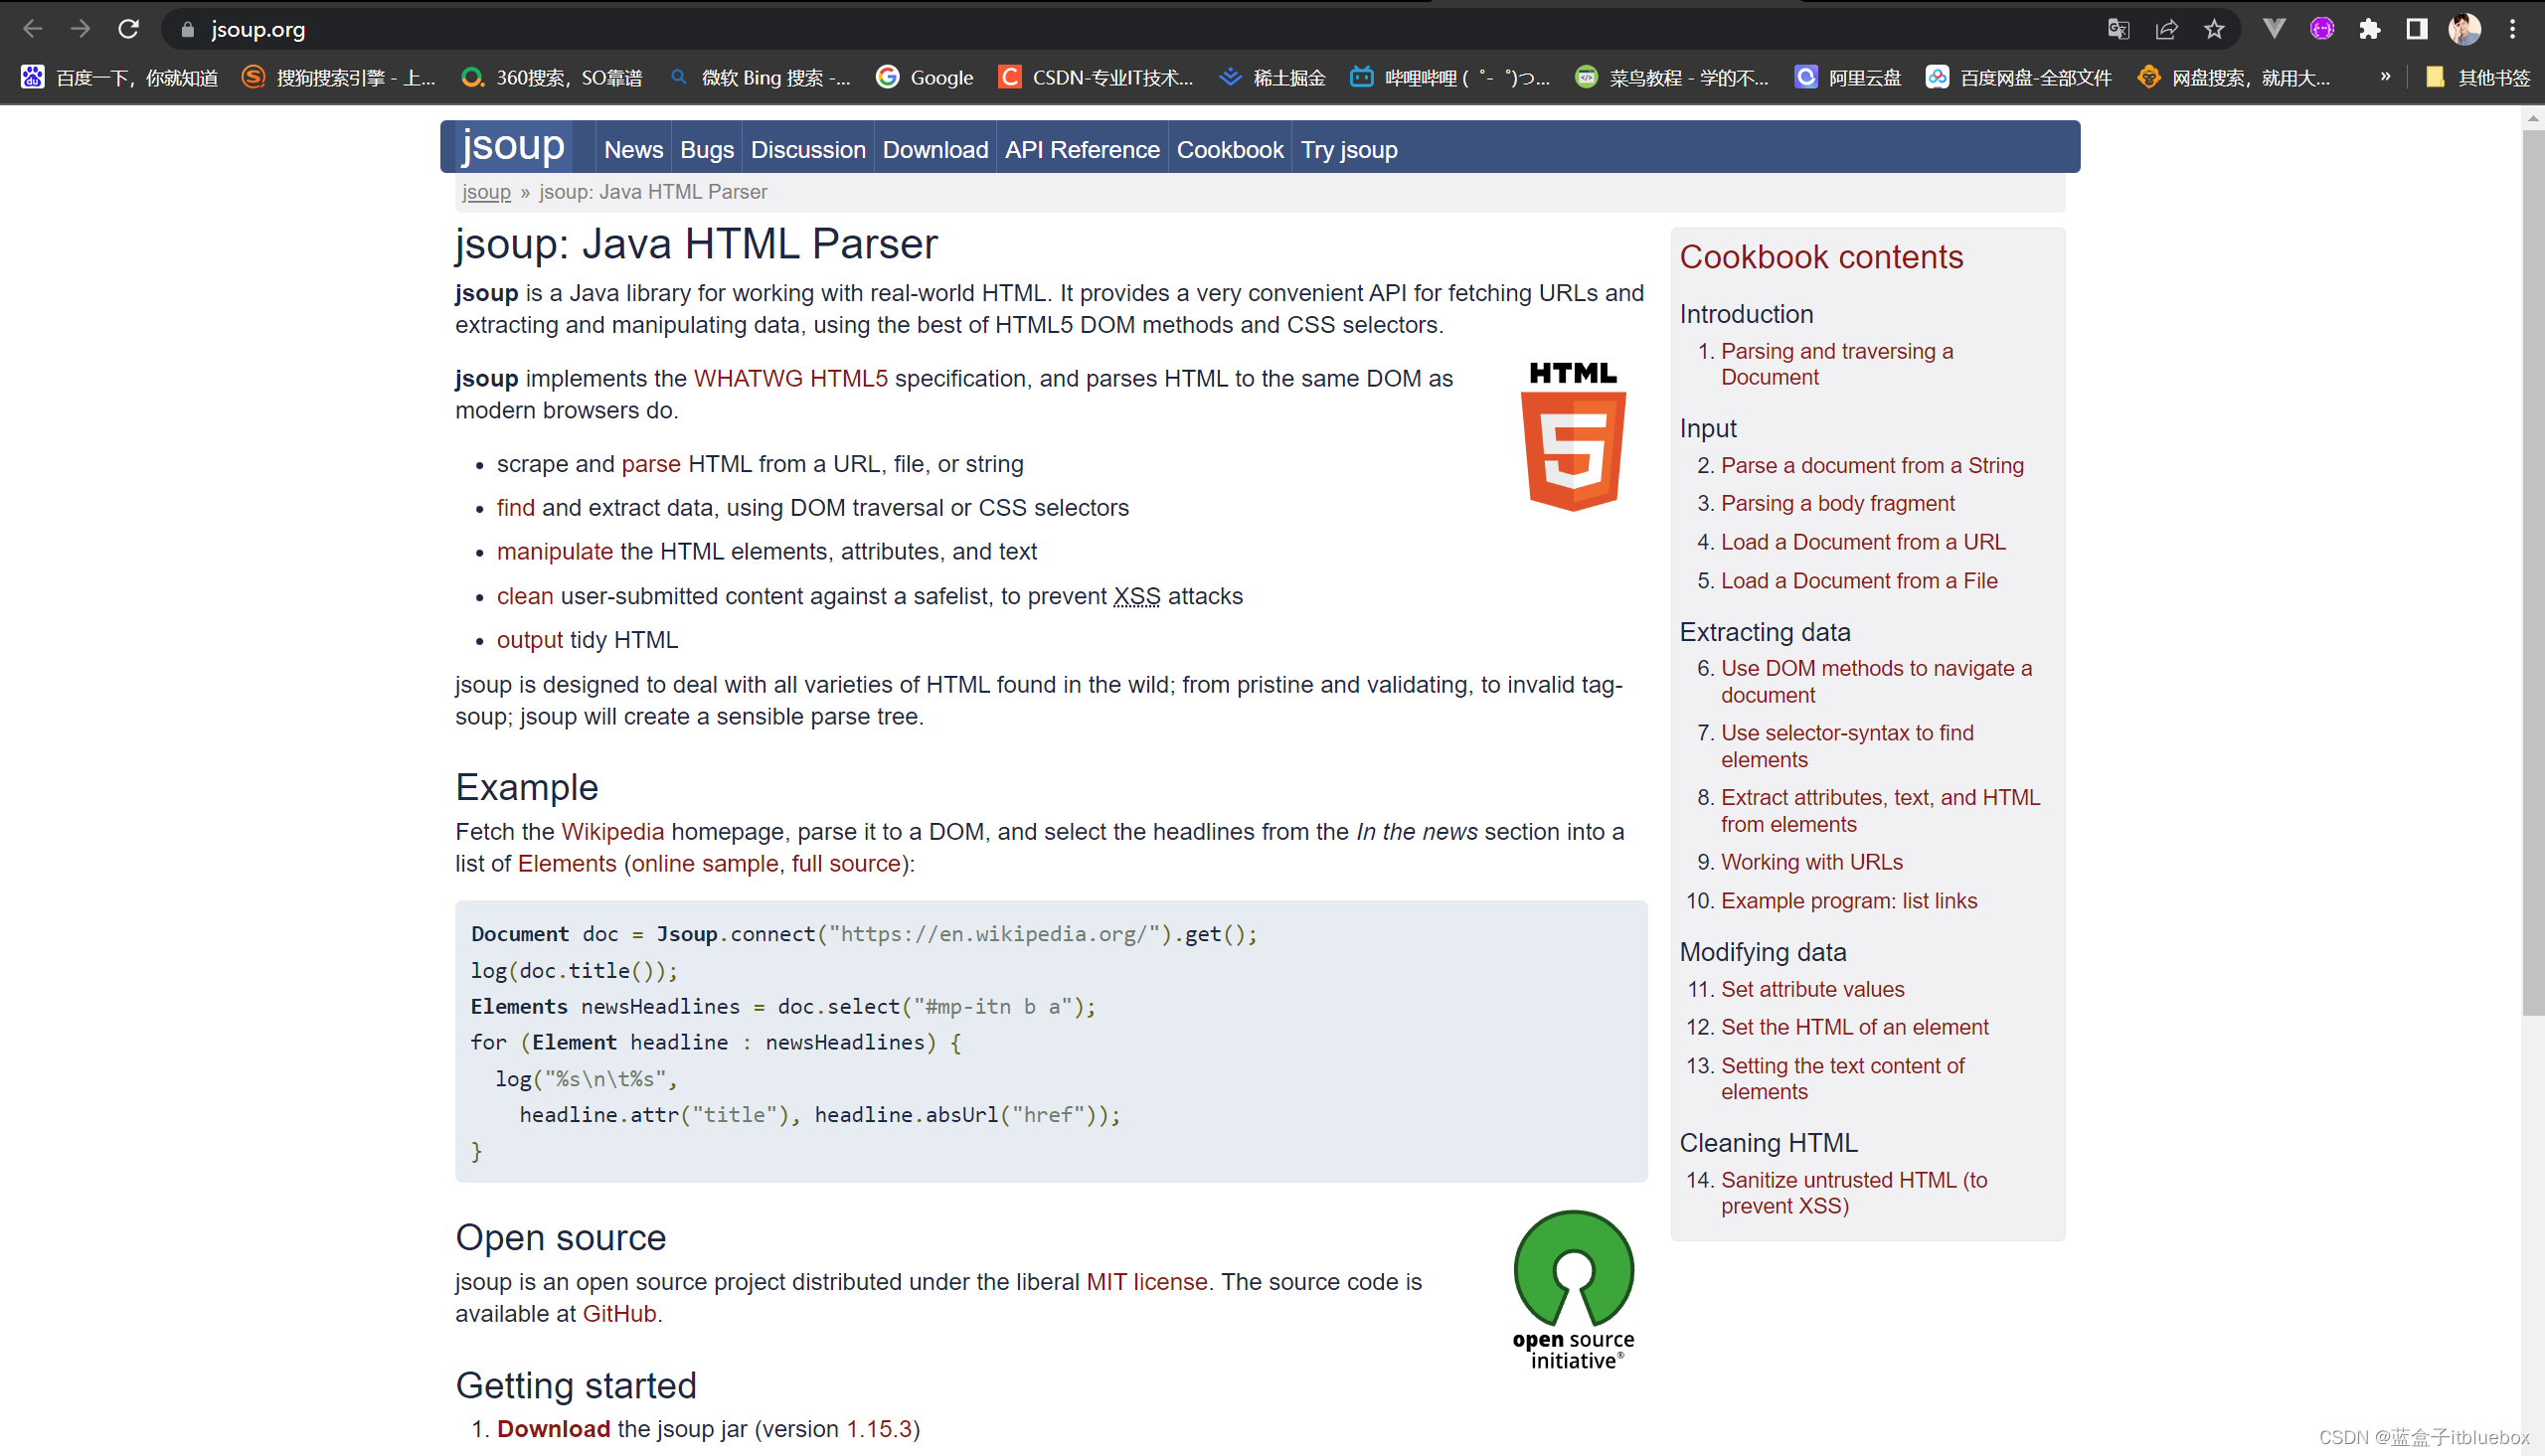Open the Download navigation item

coord(935,150)
